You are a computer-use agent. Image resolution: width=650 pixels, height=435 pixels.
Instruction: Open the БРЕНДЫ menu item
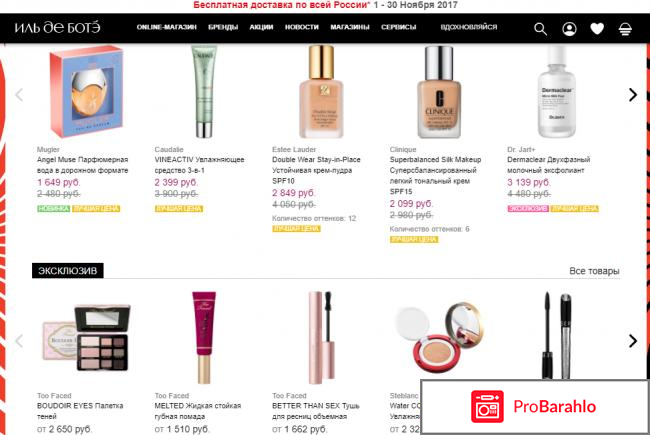[223, 27]
